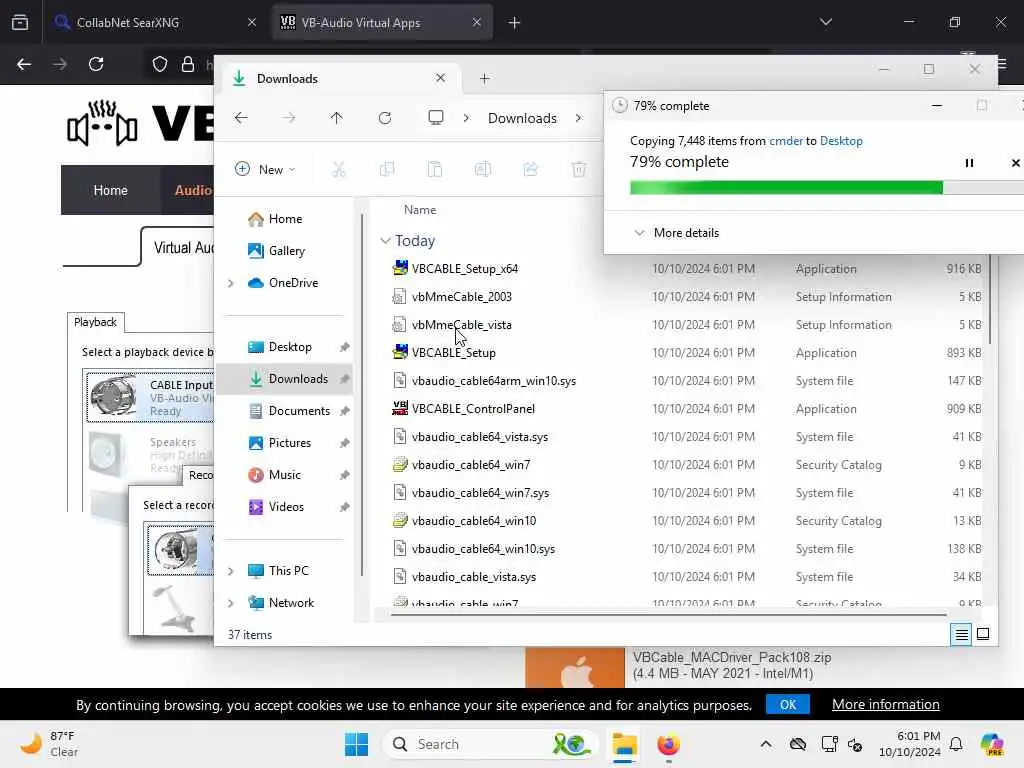
Task: Click the padlock site security icon
Action: 187,64
